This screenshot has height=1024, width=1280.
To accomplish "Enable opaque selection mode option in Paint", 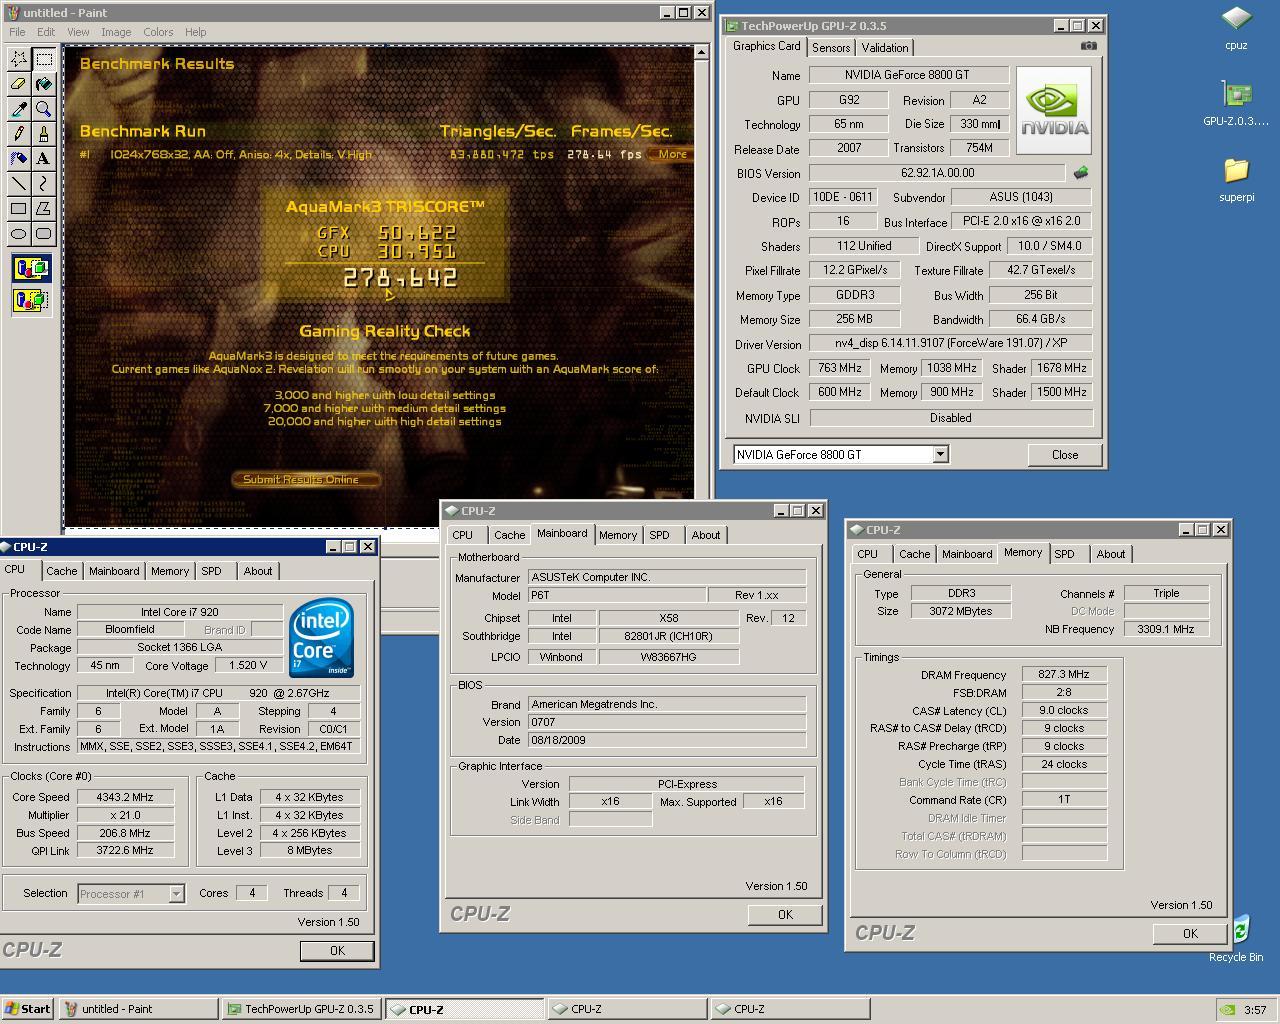I will [x=31, y=270].
